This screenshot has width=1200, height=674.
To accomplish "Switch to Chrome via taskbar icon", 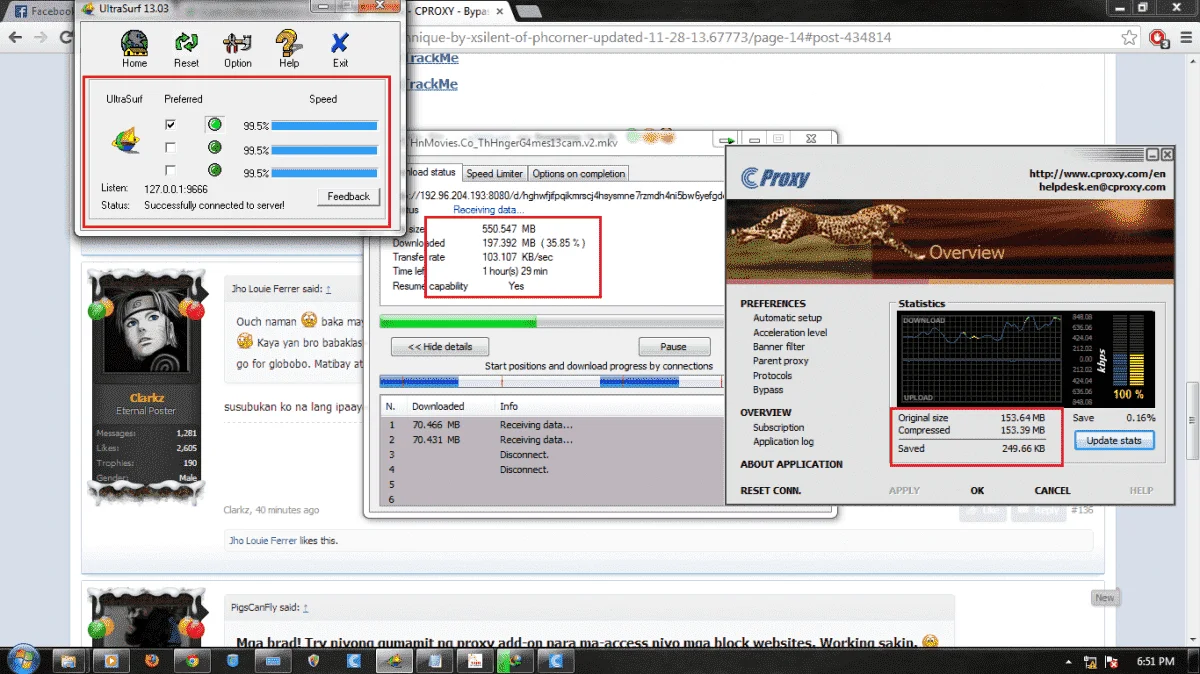I will 191,660.
